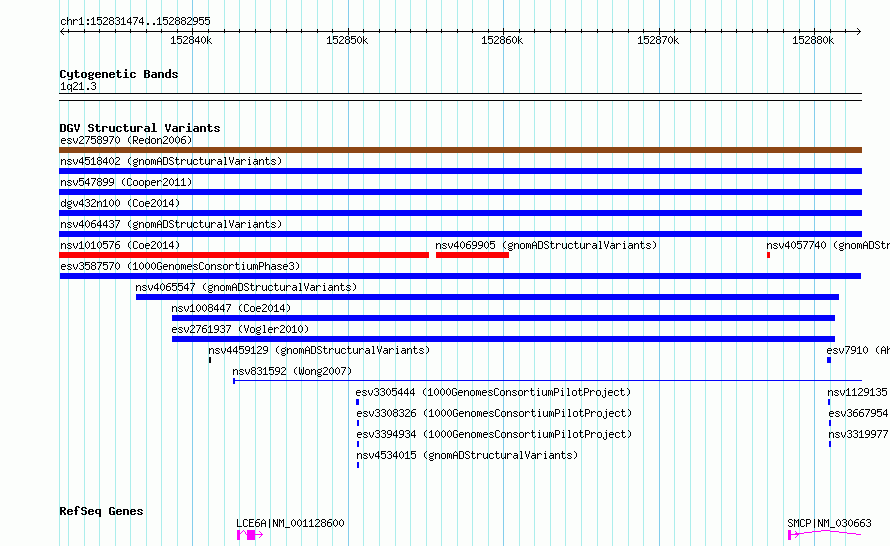Click the blue bar under nsv4065547
This screenshot has height=546, width=890.
488,297
